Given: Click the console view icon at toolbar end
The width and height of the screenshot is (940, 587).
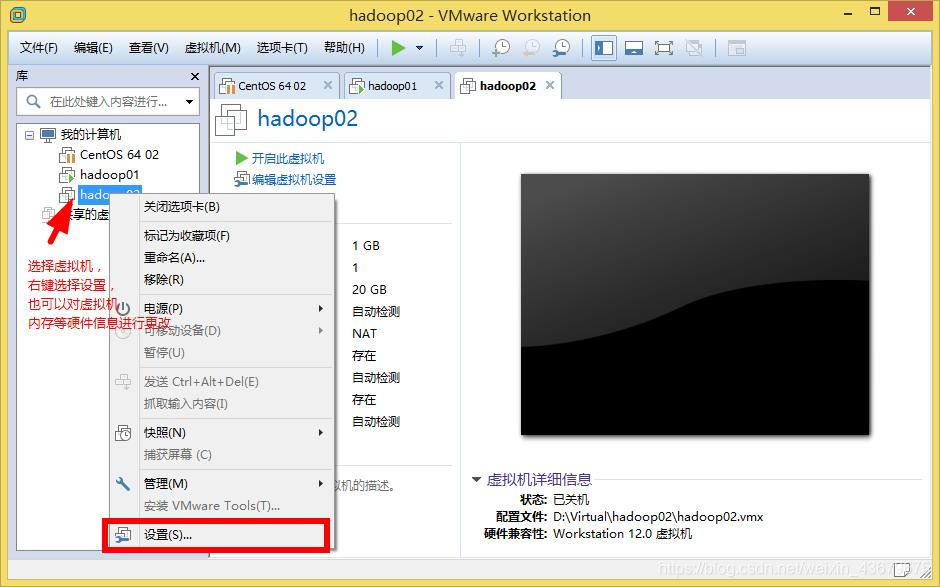Looking at the screenshot, I should pyautogui.click(x=736, y=48).
